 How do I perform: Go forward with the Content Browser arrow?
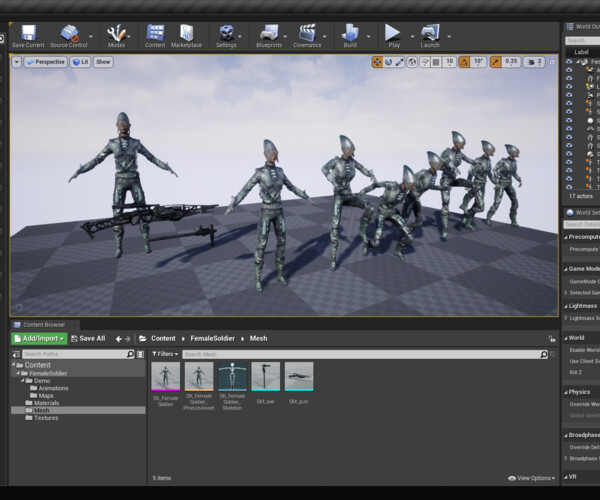(x=128, y=339)
